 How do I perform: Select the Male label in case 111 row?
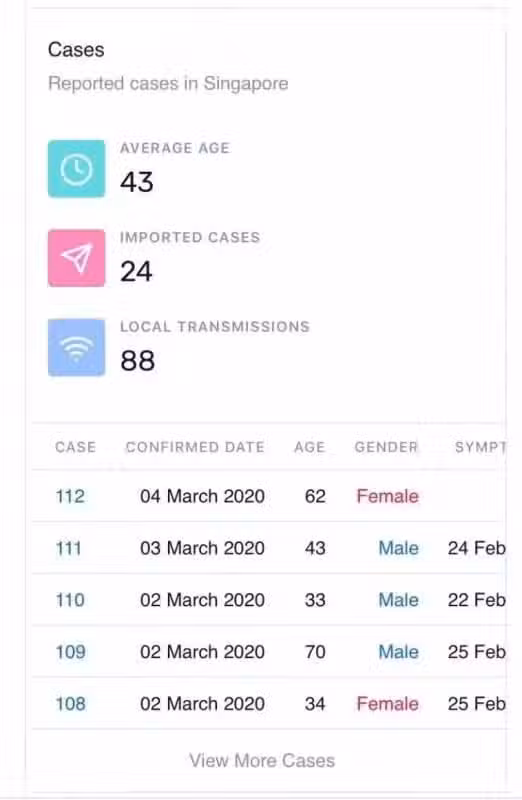coord(399,548)
